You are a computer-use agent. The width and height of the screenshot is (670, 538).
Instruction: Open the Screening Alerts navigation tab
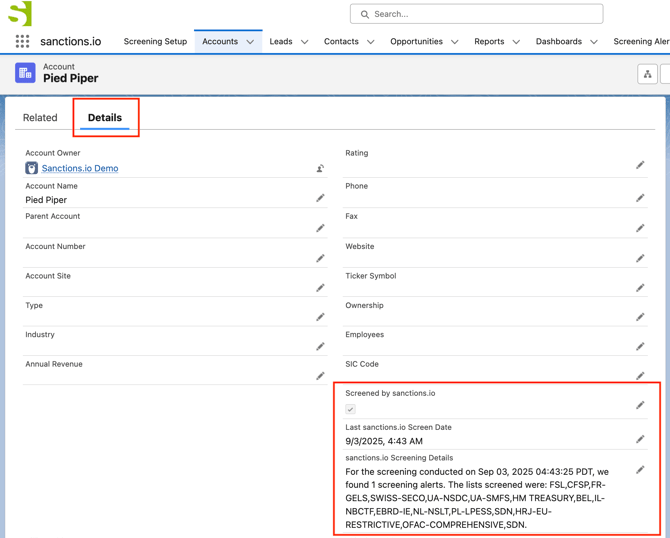(x=641, y=41)
